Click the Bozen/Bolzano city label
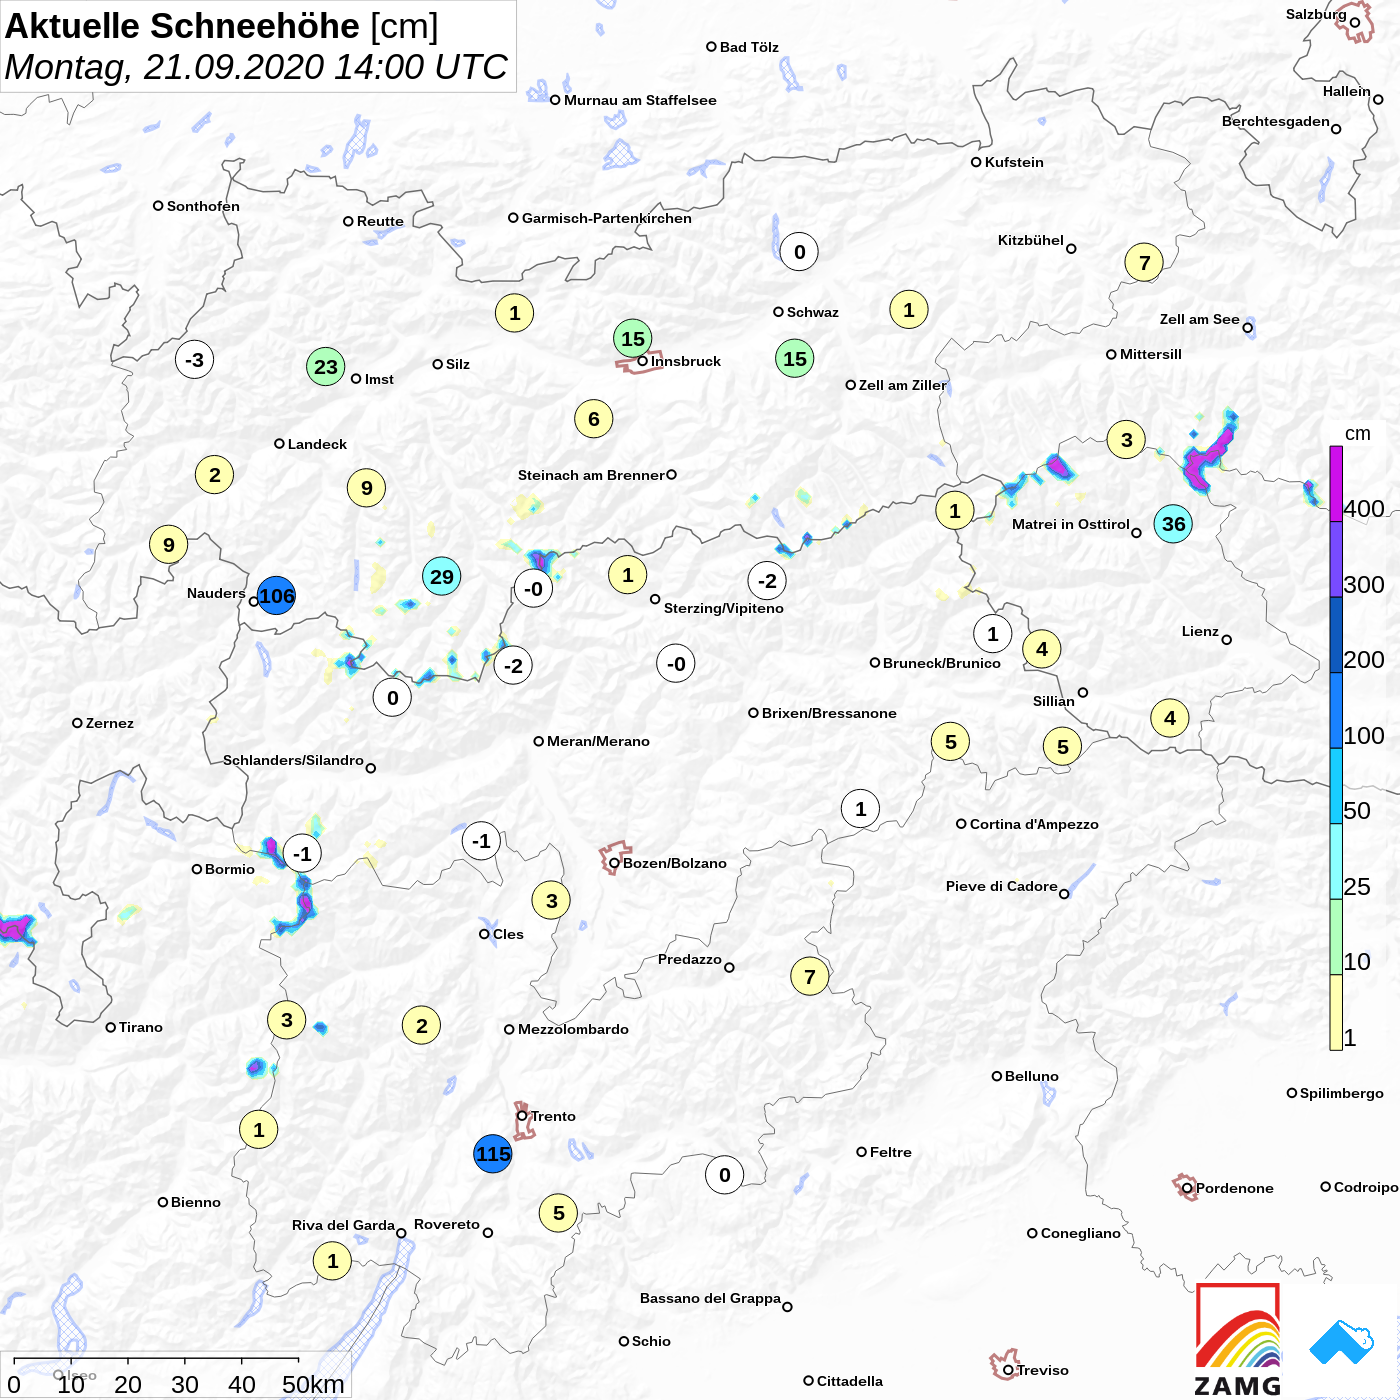The width and height of the screenshot is (1400, 1400). pos(675,863)
